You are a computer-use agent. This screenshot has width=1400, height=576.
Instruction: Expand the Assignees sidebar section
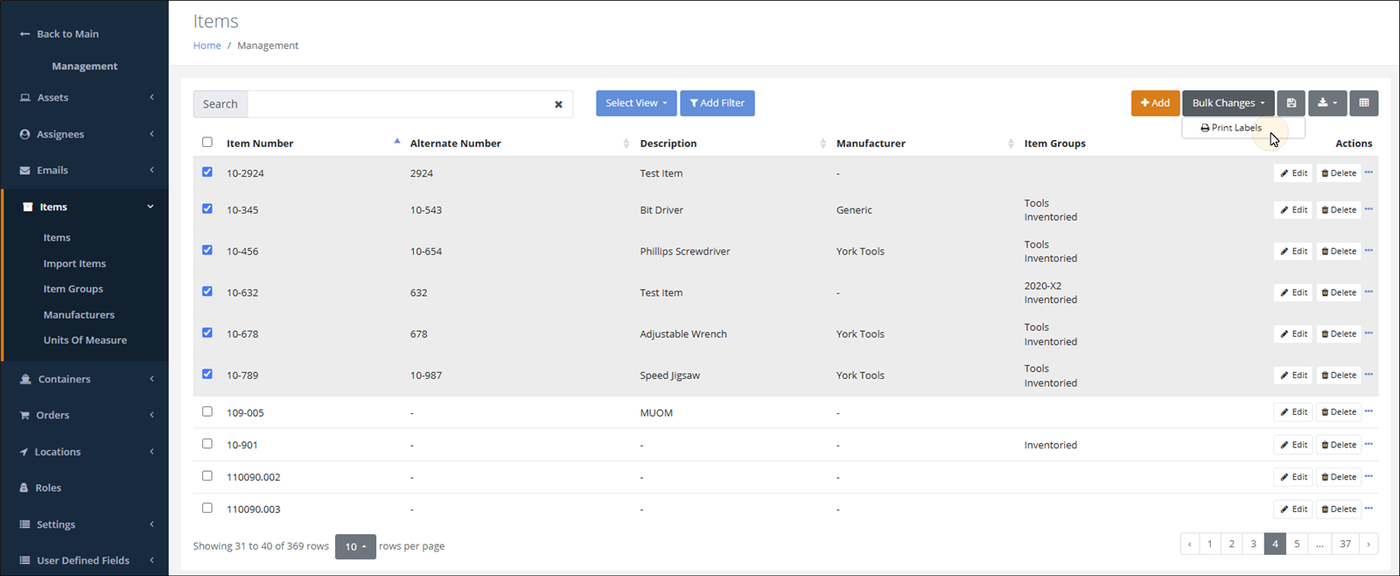(x=84, y=134)
